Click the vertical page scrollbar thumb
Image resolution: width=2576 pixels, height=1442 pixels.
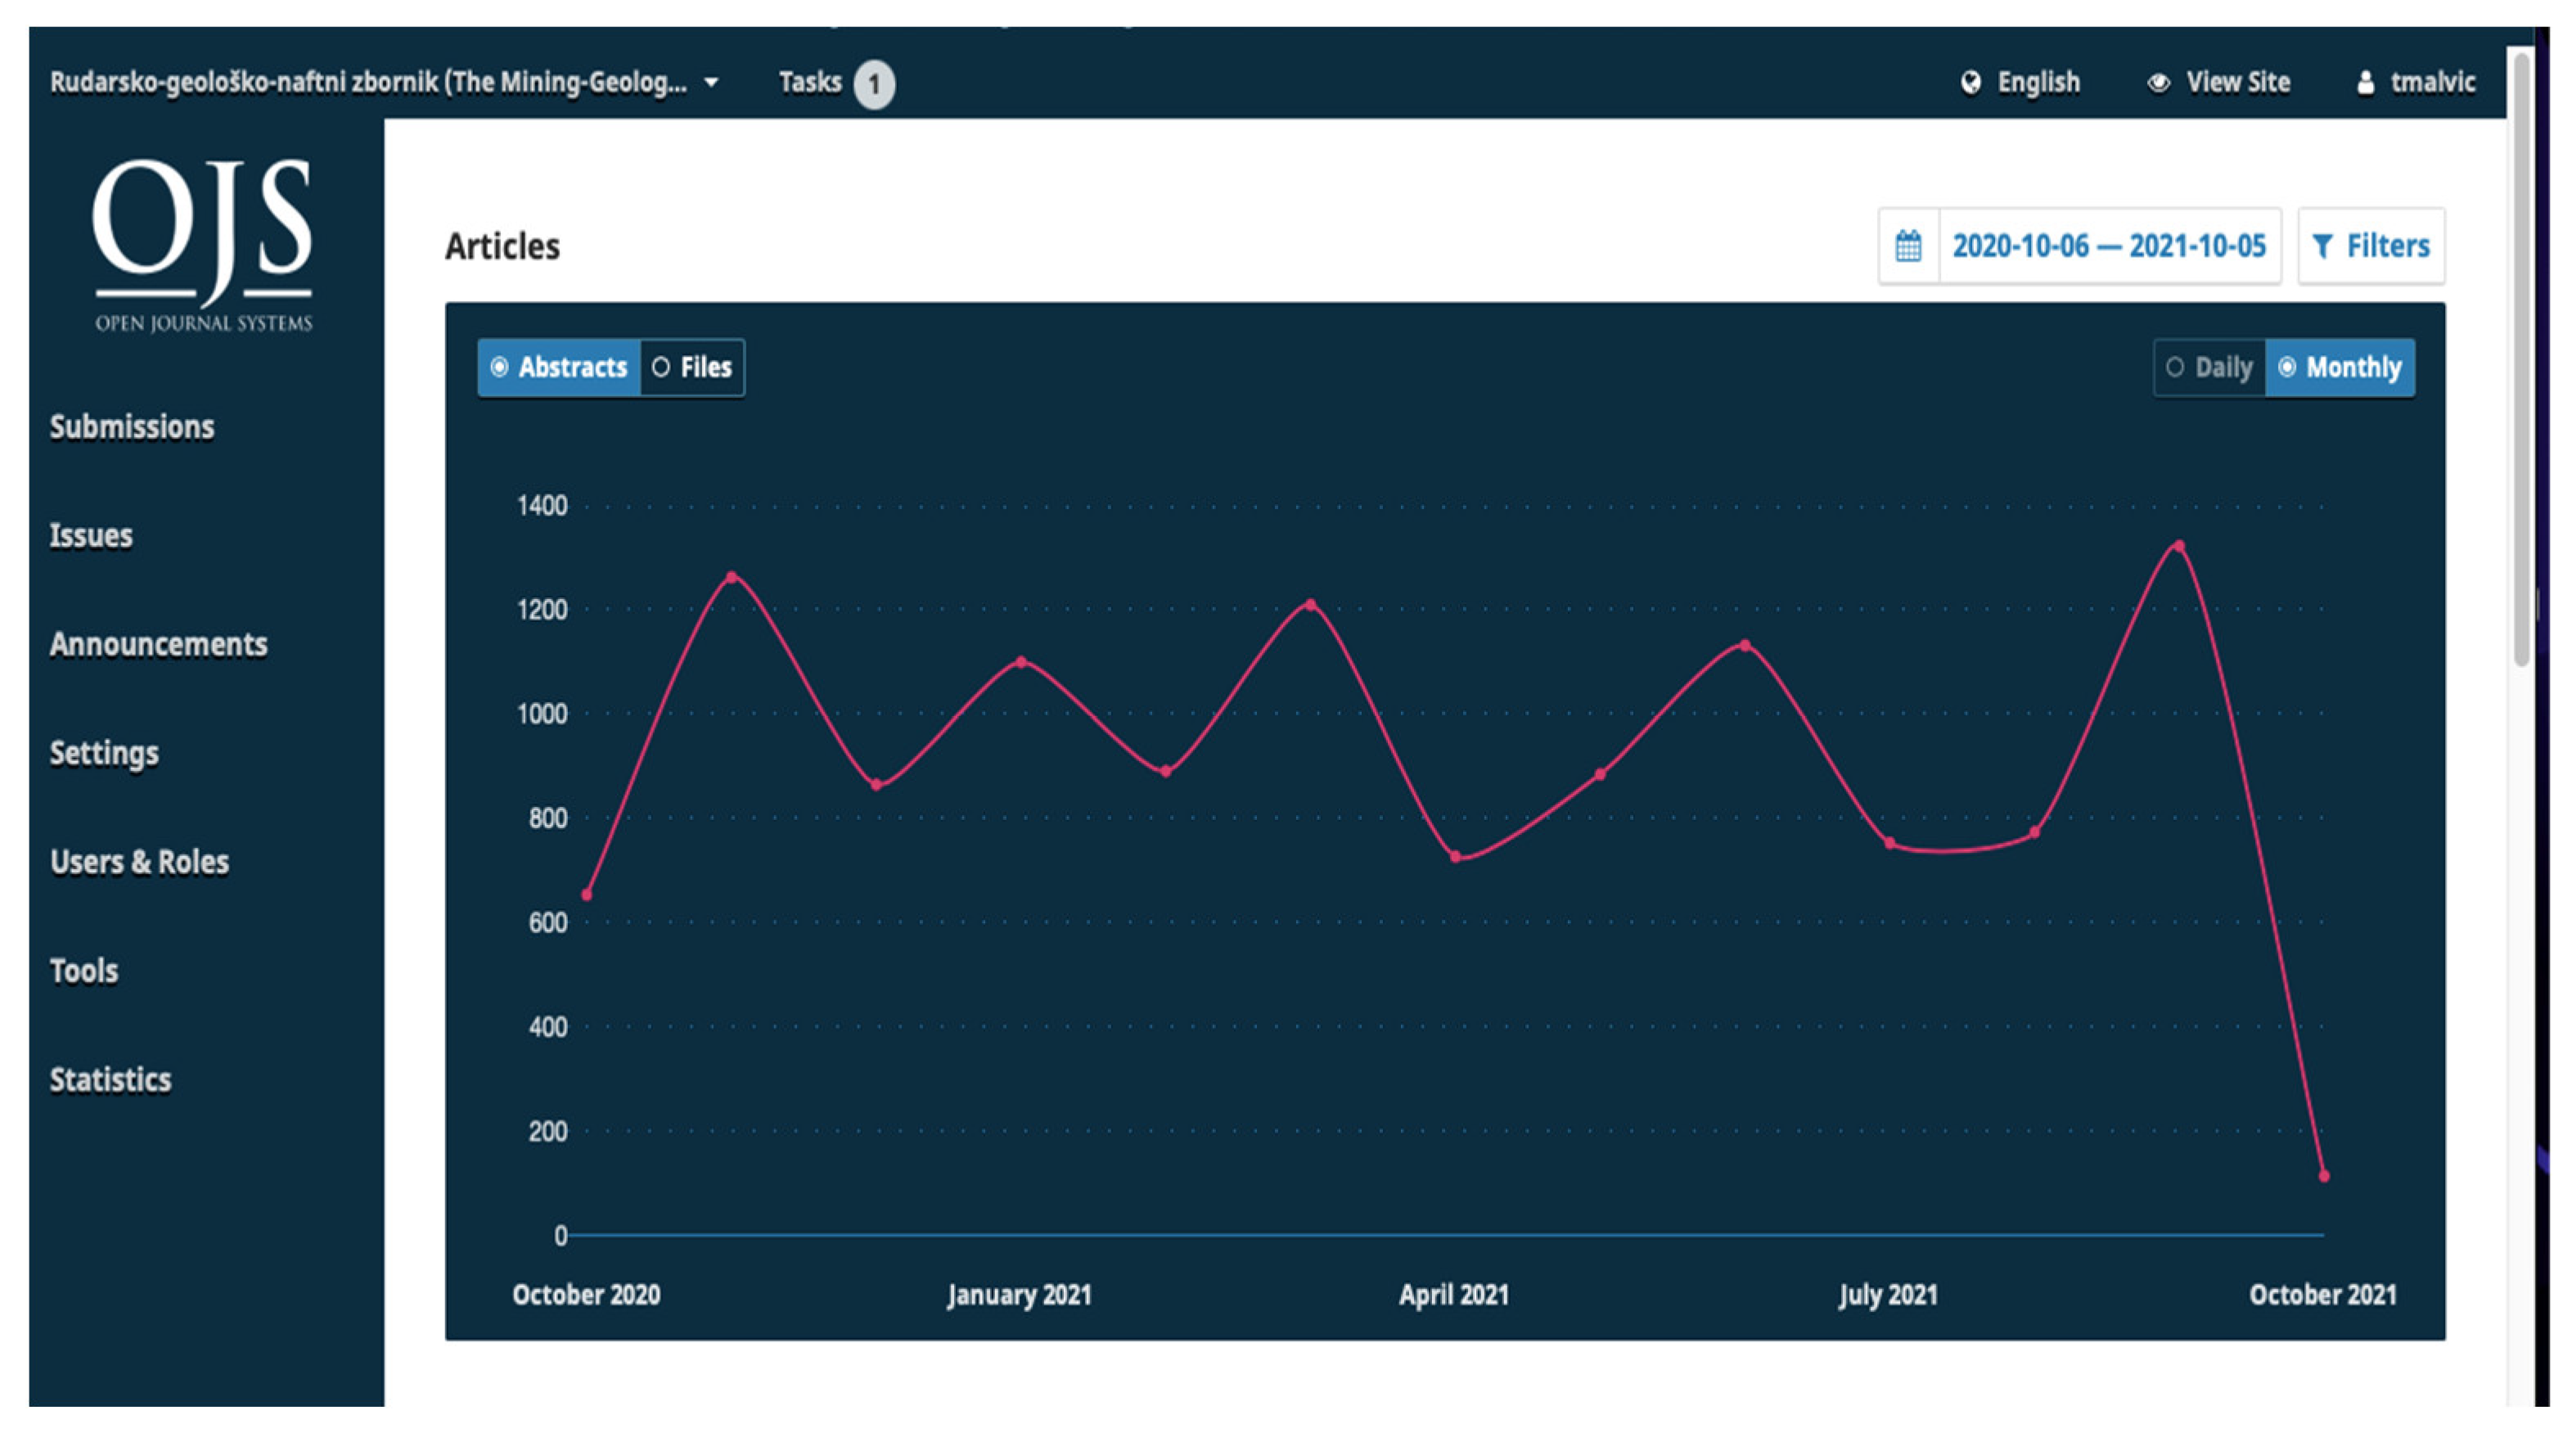coord(2521,360)
